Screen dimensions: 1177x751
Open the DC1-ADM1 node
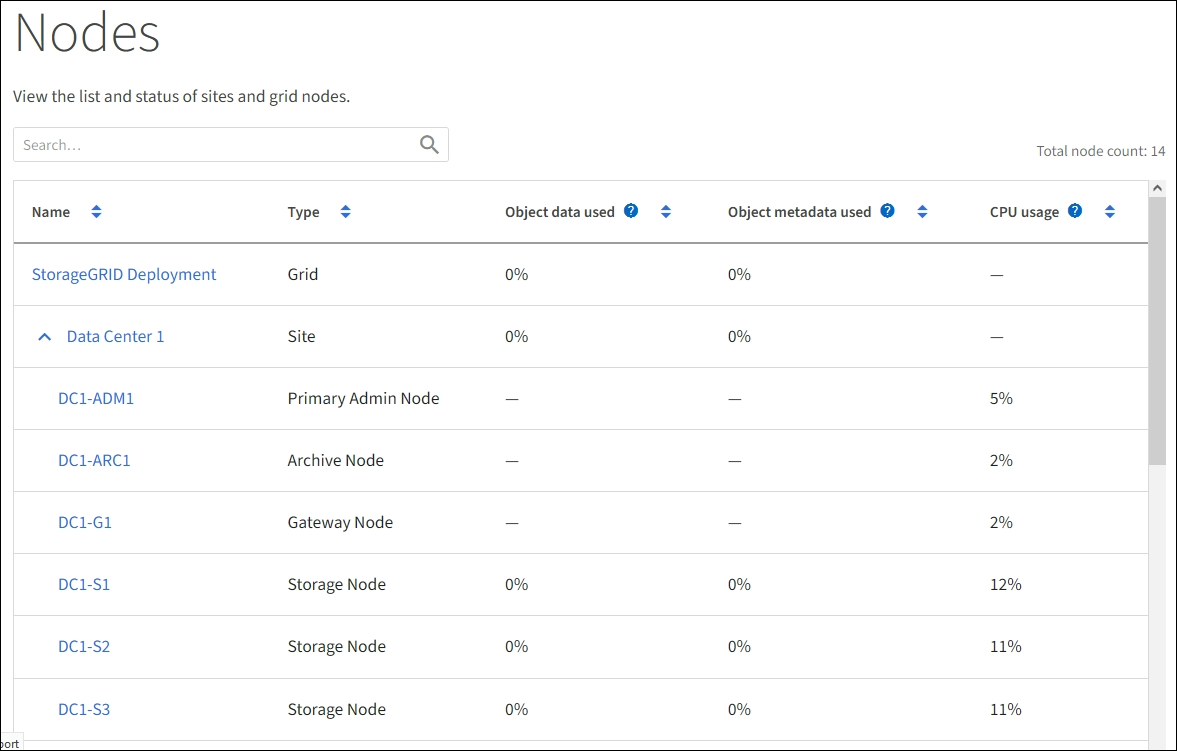pyautogui.click(x=96, y=398)
